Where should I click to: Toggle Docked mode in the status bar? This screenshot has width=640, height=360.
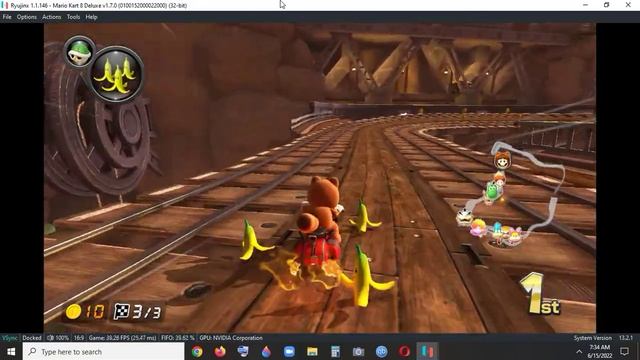coord(32,338)
